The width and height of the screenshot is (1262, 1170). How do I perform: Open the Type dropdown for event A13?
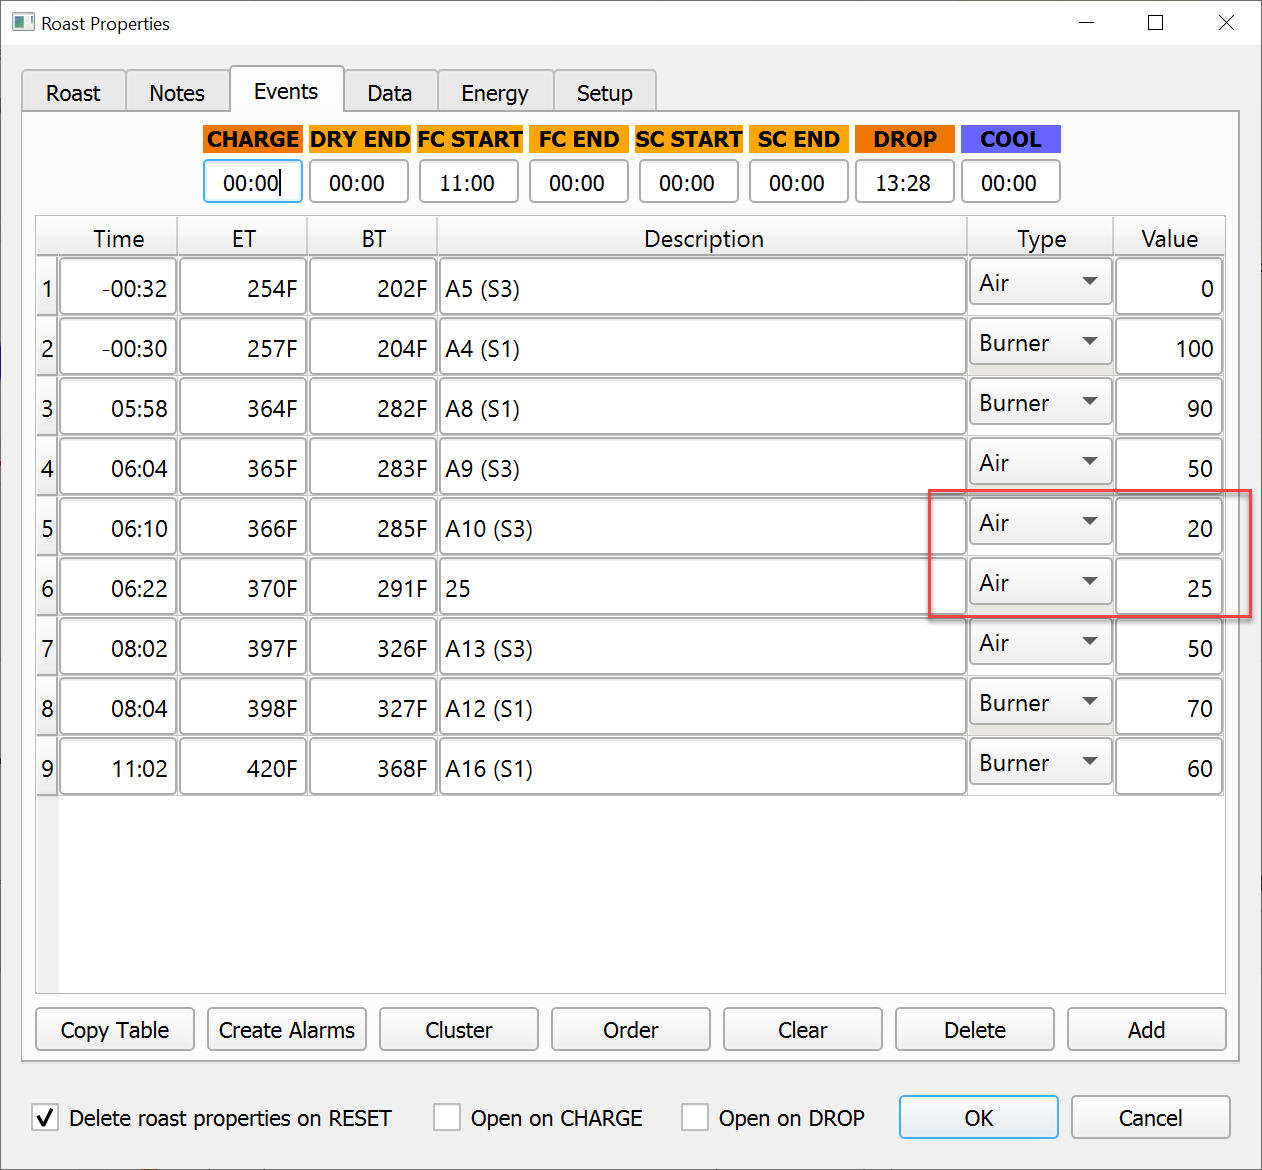(1040, 642)
